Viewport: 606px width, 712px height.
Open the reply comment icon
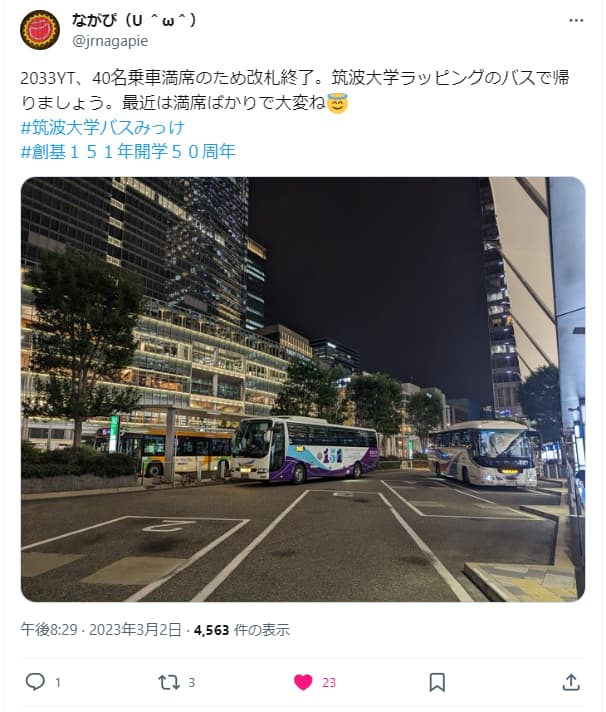(x=35, y=682)
